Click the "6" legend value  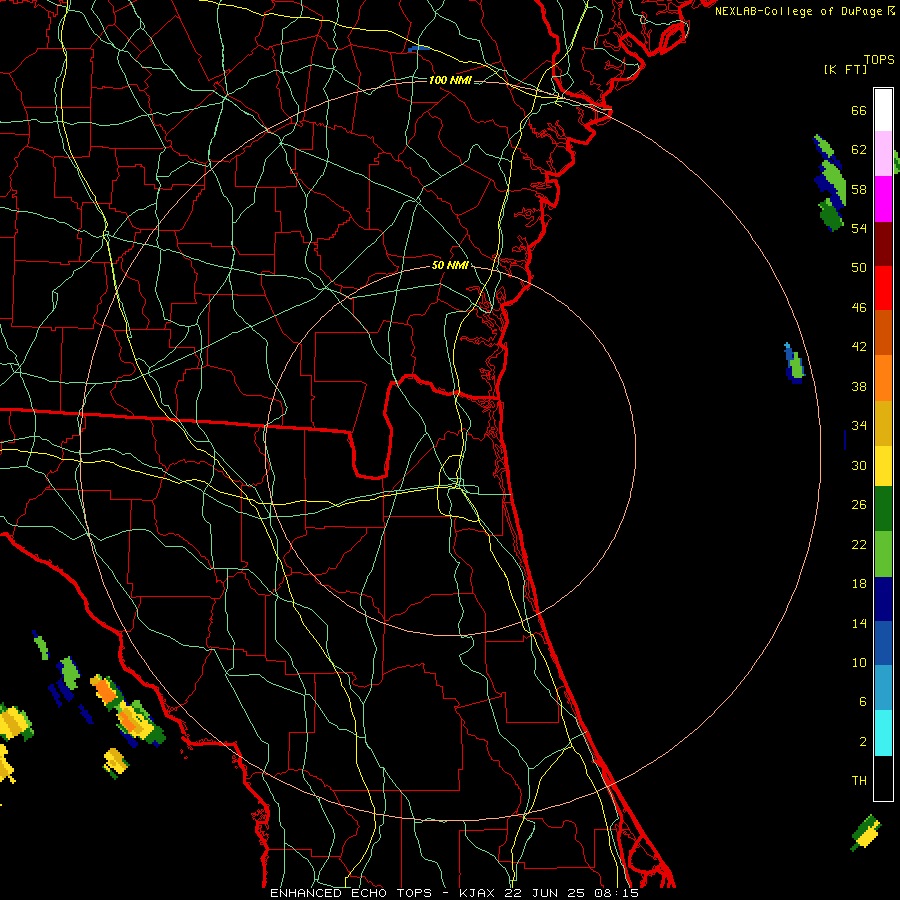tap(862, 702)
